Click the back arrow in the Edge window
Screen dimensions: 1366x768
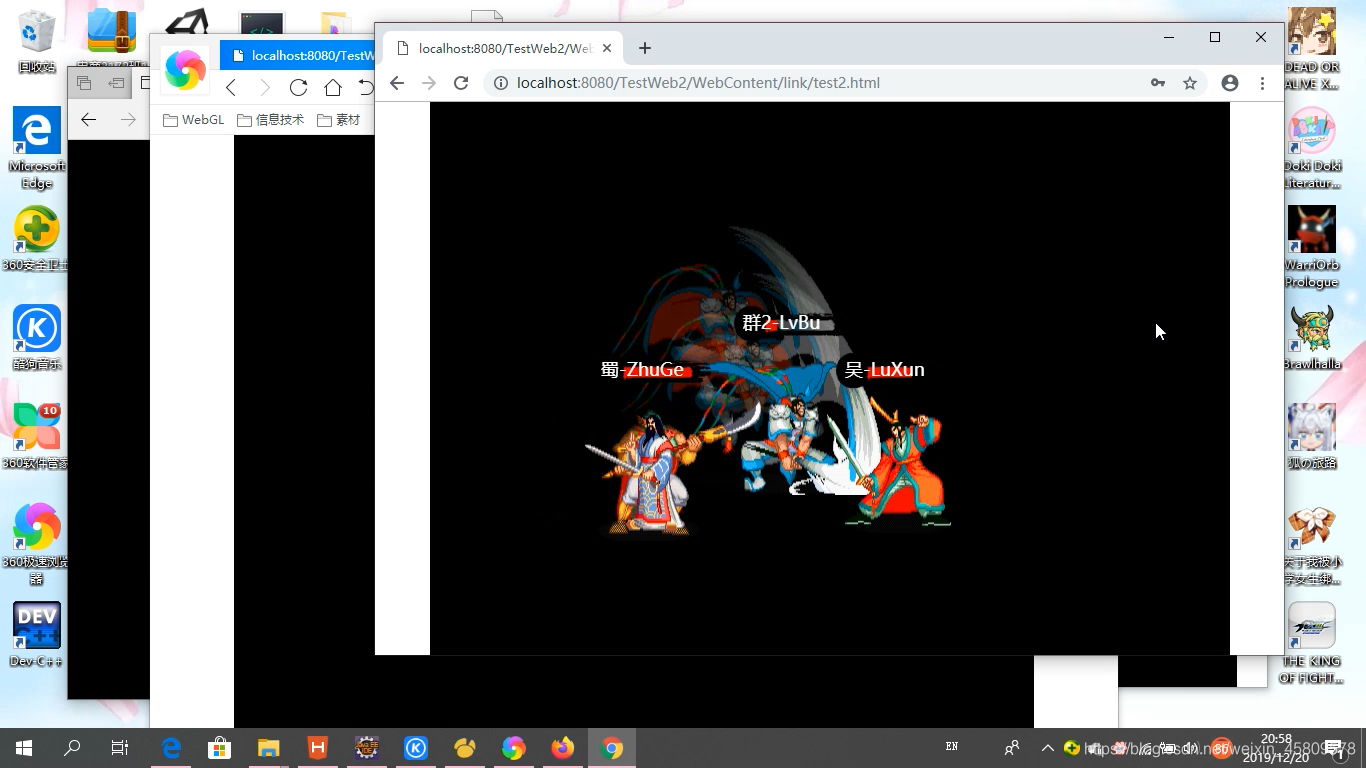[x=89, y=120]
